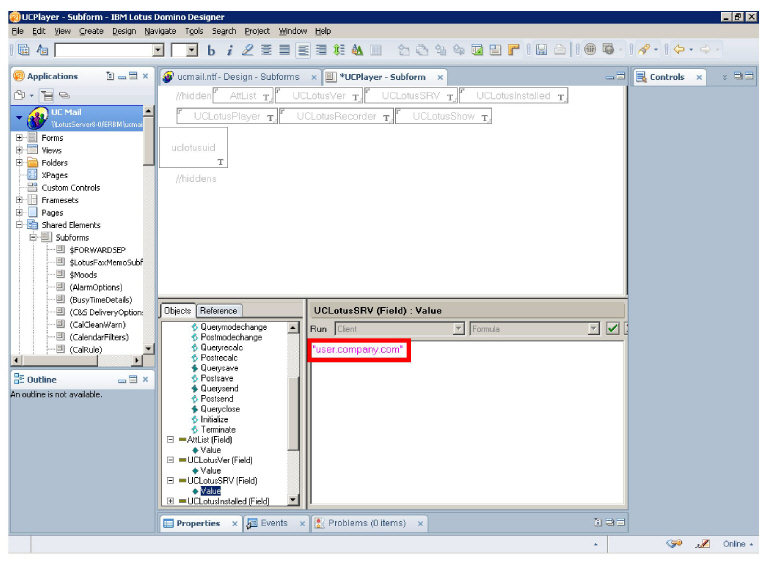
Task: Click the open application folder icon in Applications
Action: [x=20, y=95]
